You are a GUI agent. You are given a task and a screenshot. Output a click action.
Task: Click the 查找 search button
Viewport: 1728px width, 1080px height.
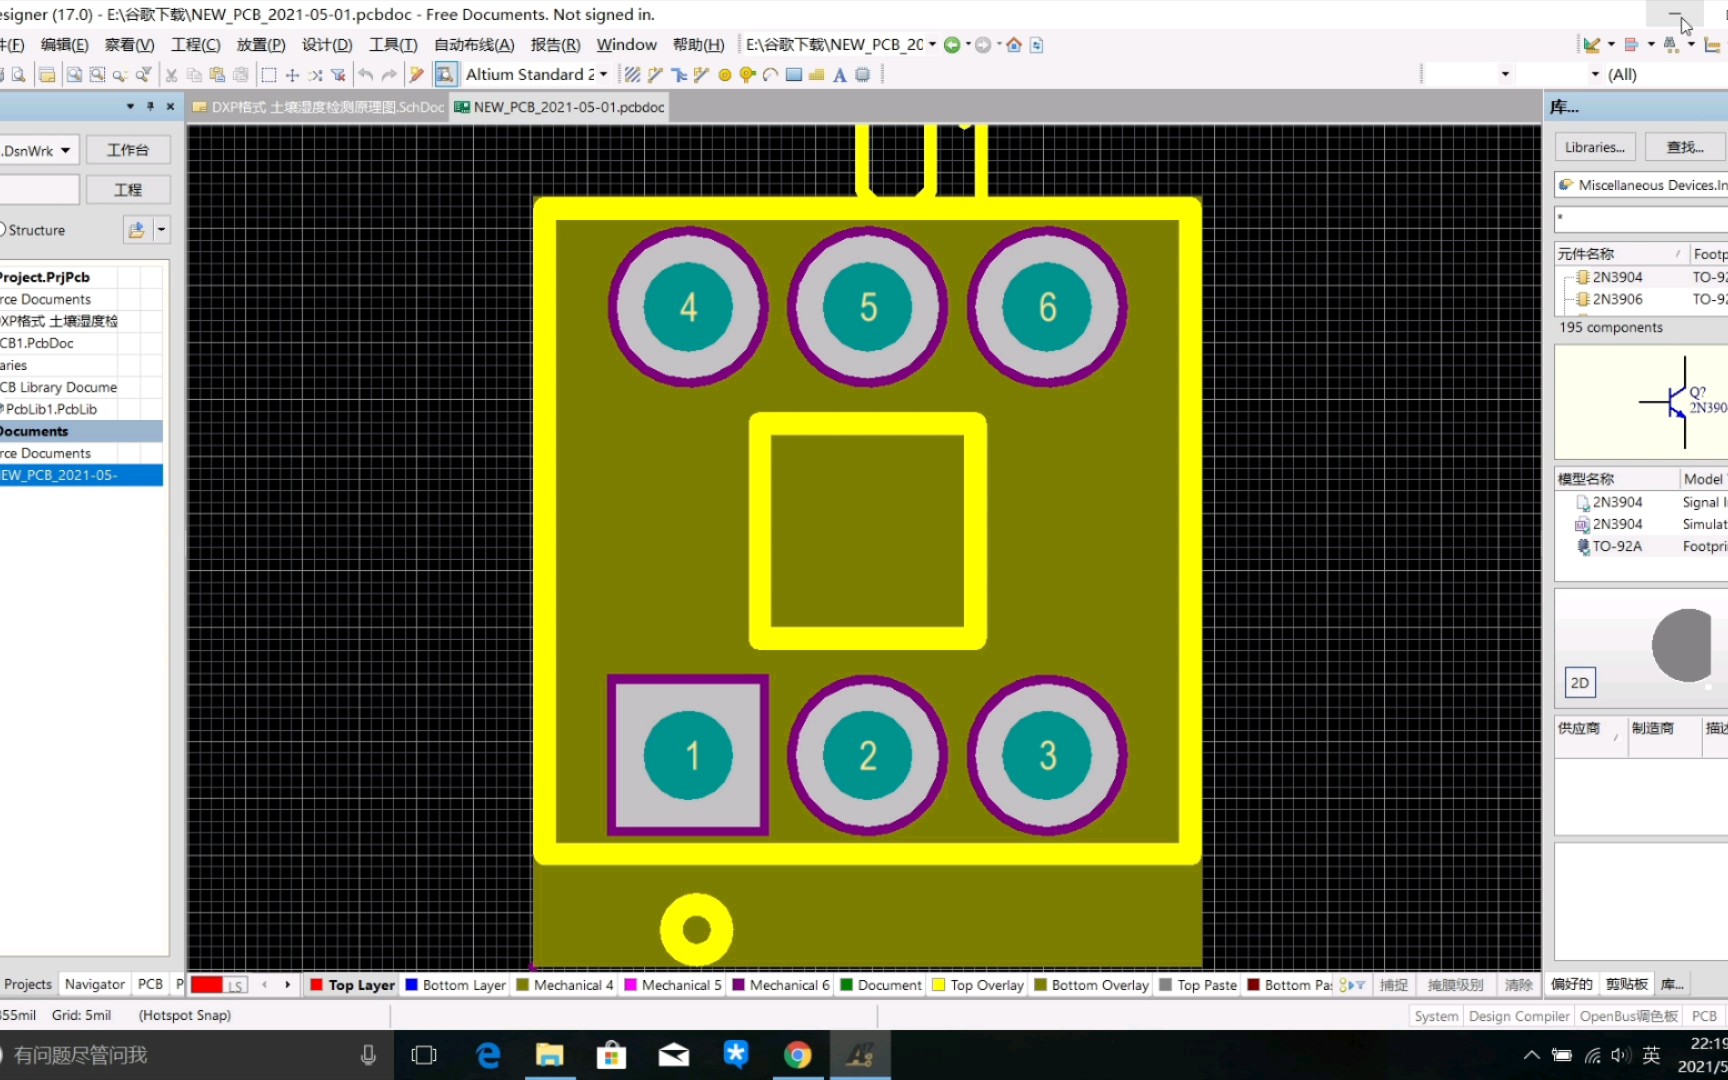[1684, 147]
